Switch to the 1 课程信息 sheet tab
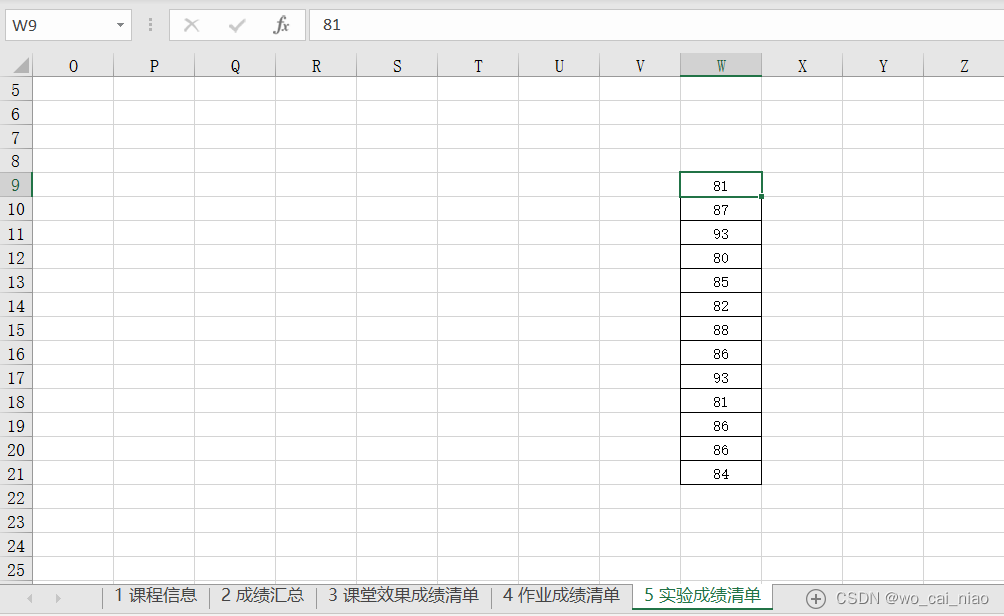The image size is (1004, 616). click(156, 596)
